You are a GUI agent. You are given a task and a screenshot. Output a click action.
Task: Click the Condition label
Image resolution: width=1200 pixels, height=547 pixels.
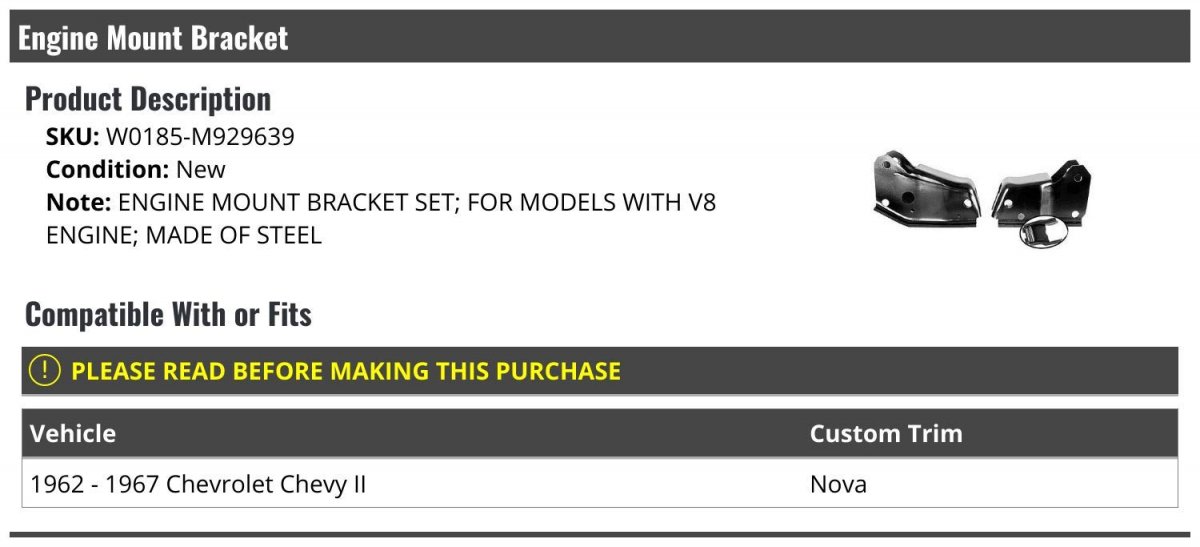[108, 169]
